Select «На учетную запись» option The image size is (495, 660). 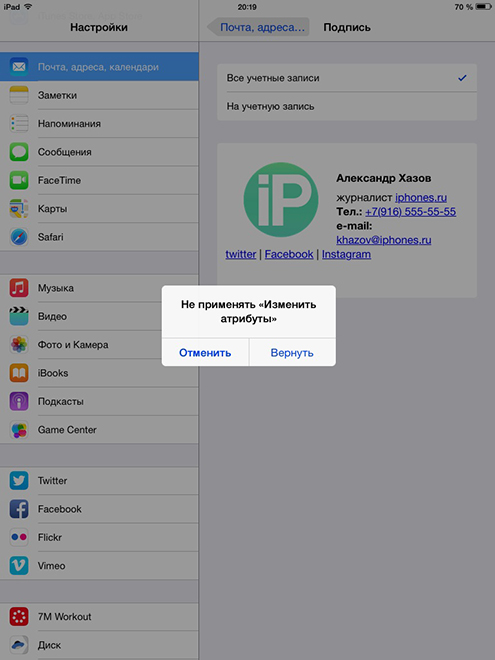(x=347, y=106)
